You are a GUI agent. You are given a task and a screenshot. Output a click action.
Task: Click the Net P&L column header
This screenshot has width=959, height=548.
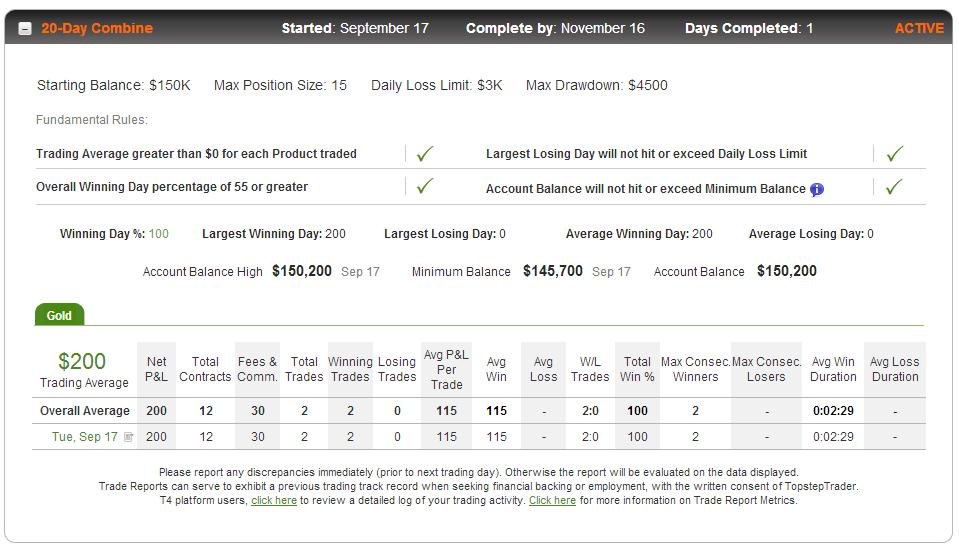click(156, 369)
